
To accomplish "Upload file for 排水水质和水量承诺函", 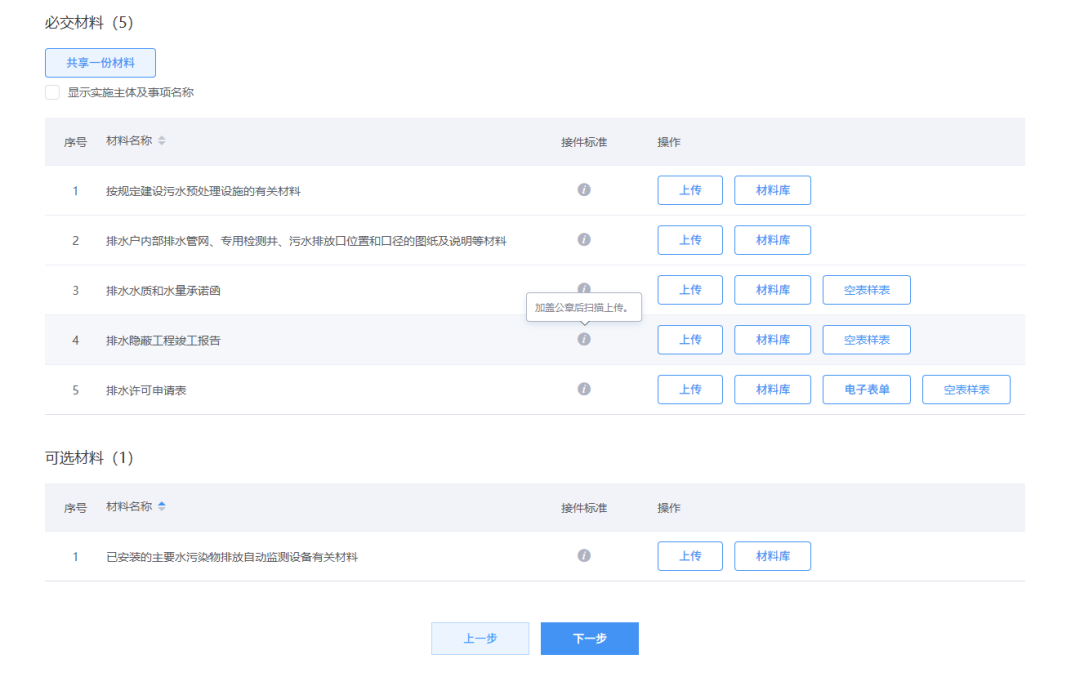I will [690, 290].
